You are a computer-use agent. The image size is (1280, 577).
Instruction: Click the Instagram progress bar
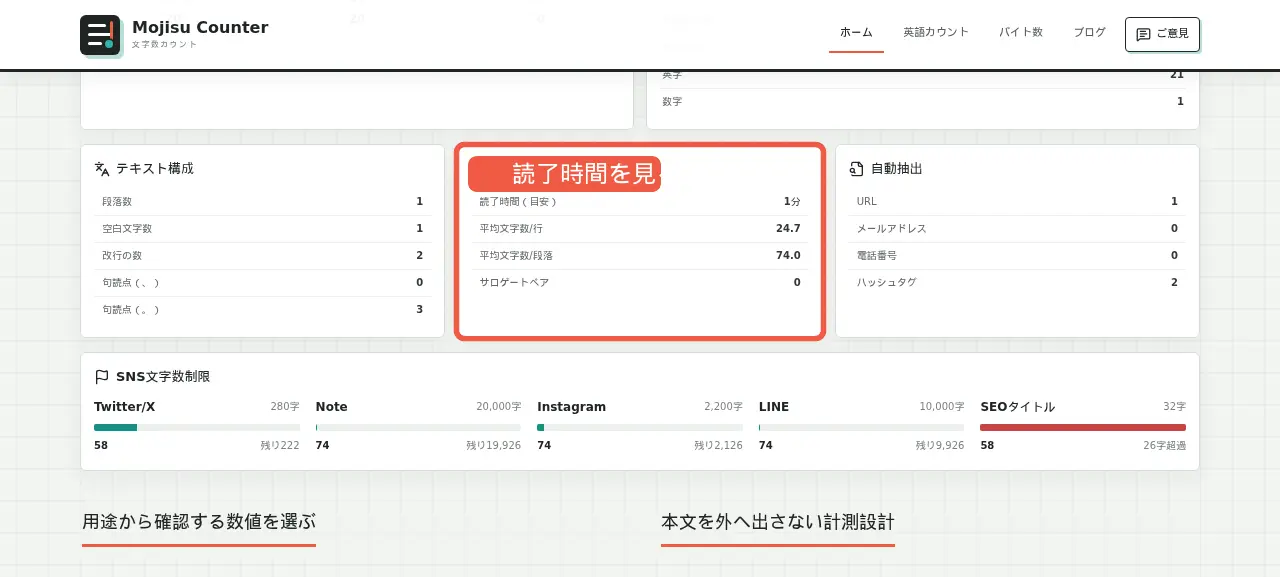[x=640, y=427]
